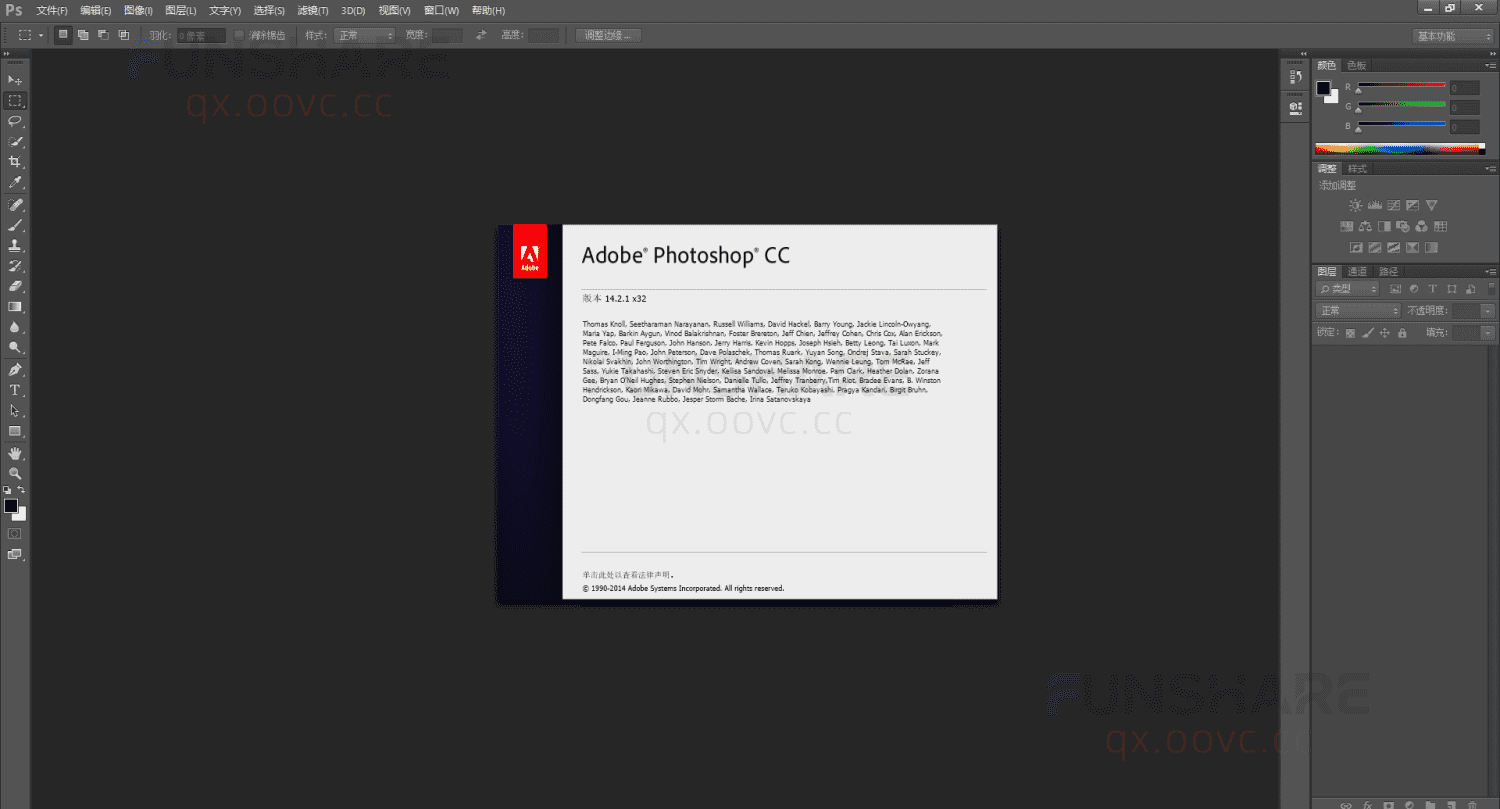Select the Rectangle shape tool
This screenshot has height=809, width=1500.
[x=15, y=431]
